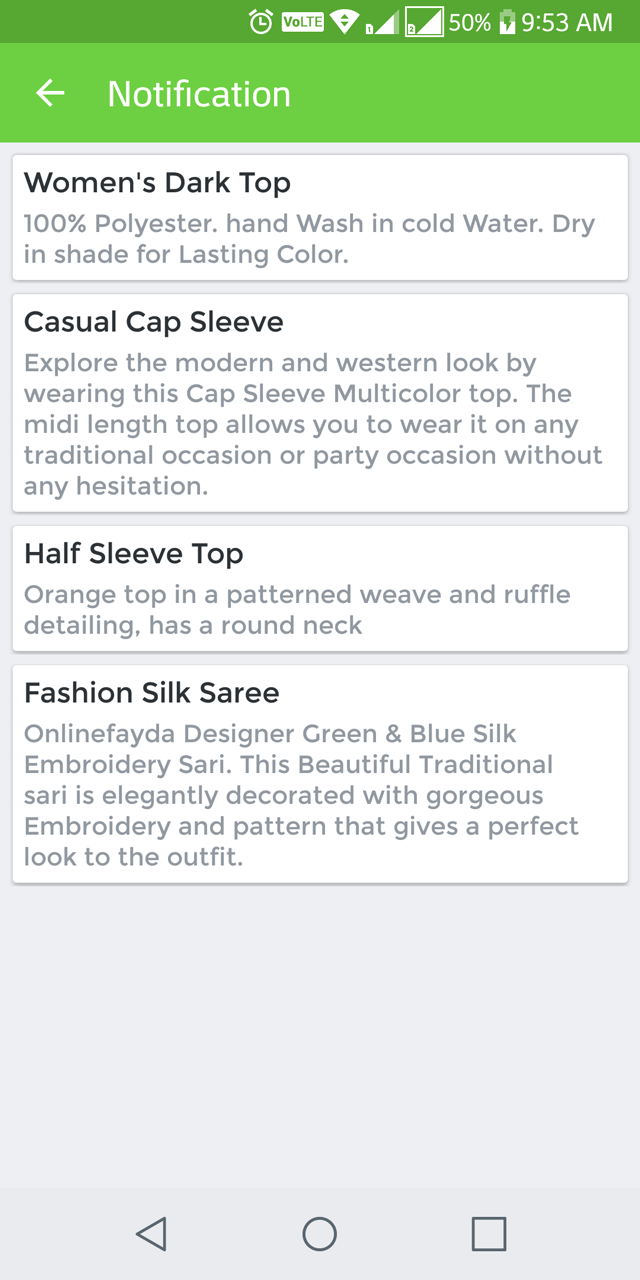Open the Women's Dark Top notification
This screenshot has width=640, height=1280.
click(320, 217)
